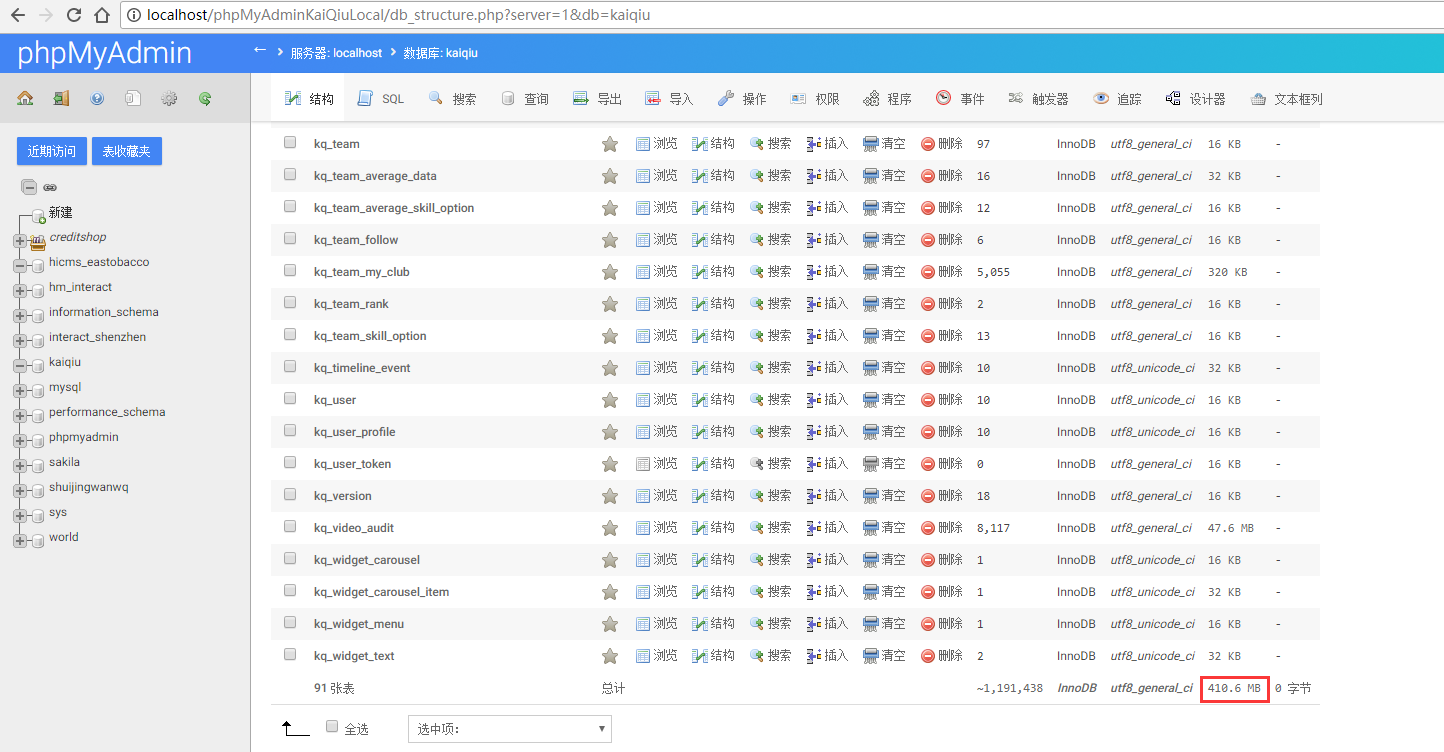Click insert icon for kq_version row
1444x752 pixels.
[x=814, y=496]
